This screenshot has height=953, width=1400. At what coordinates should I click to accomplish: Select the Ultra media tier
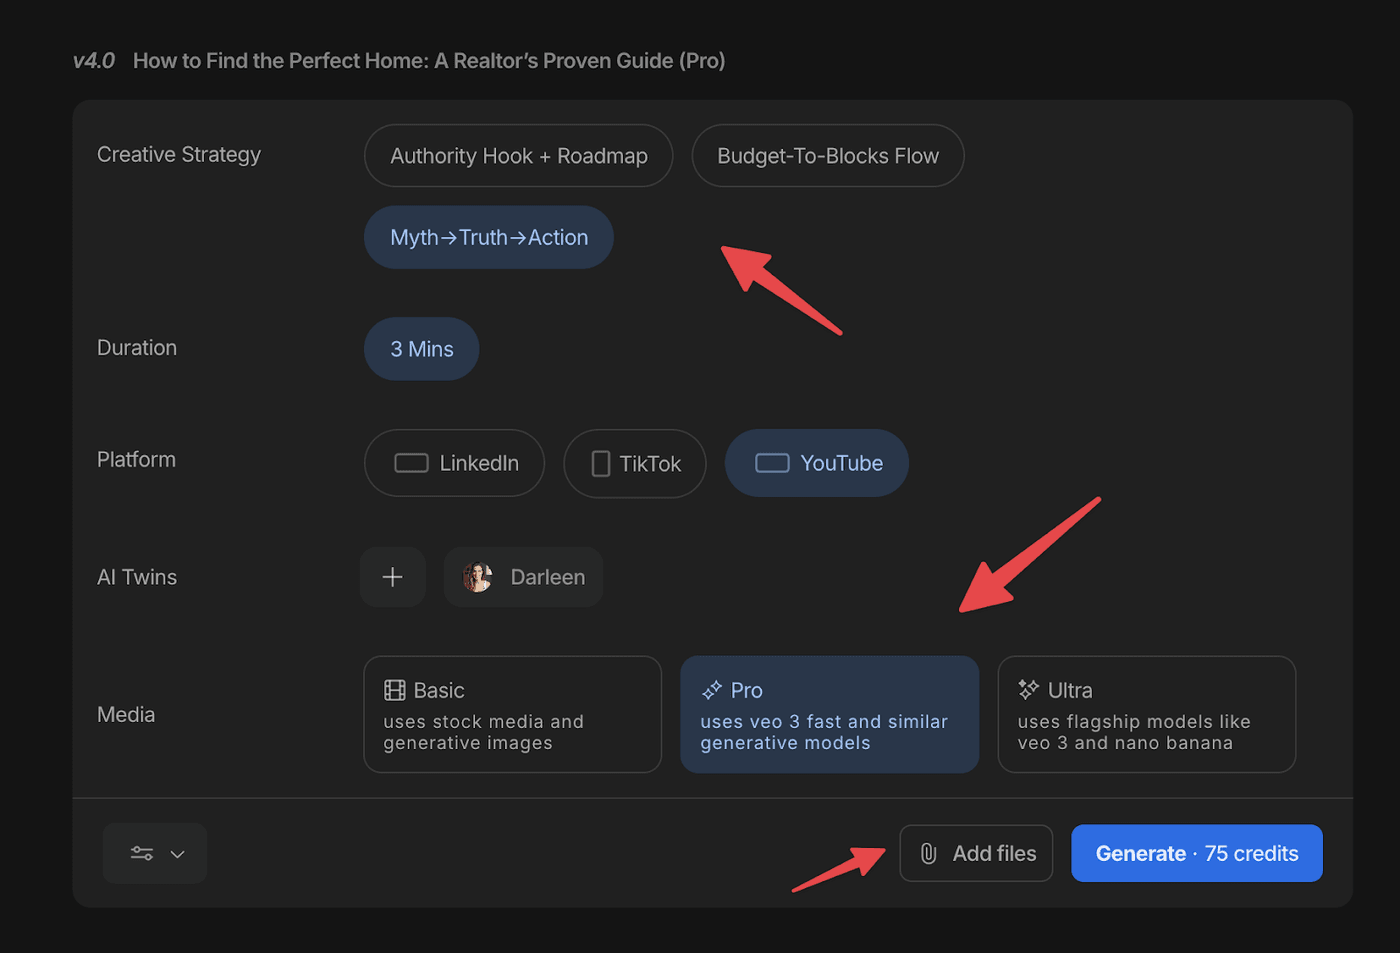point(1146,714)
